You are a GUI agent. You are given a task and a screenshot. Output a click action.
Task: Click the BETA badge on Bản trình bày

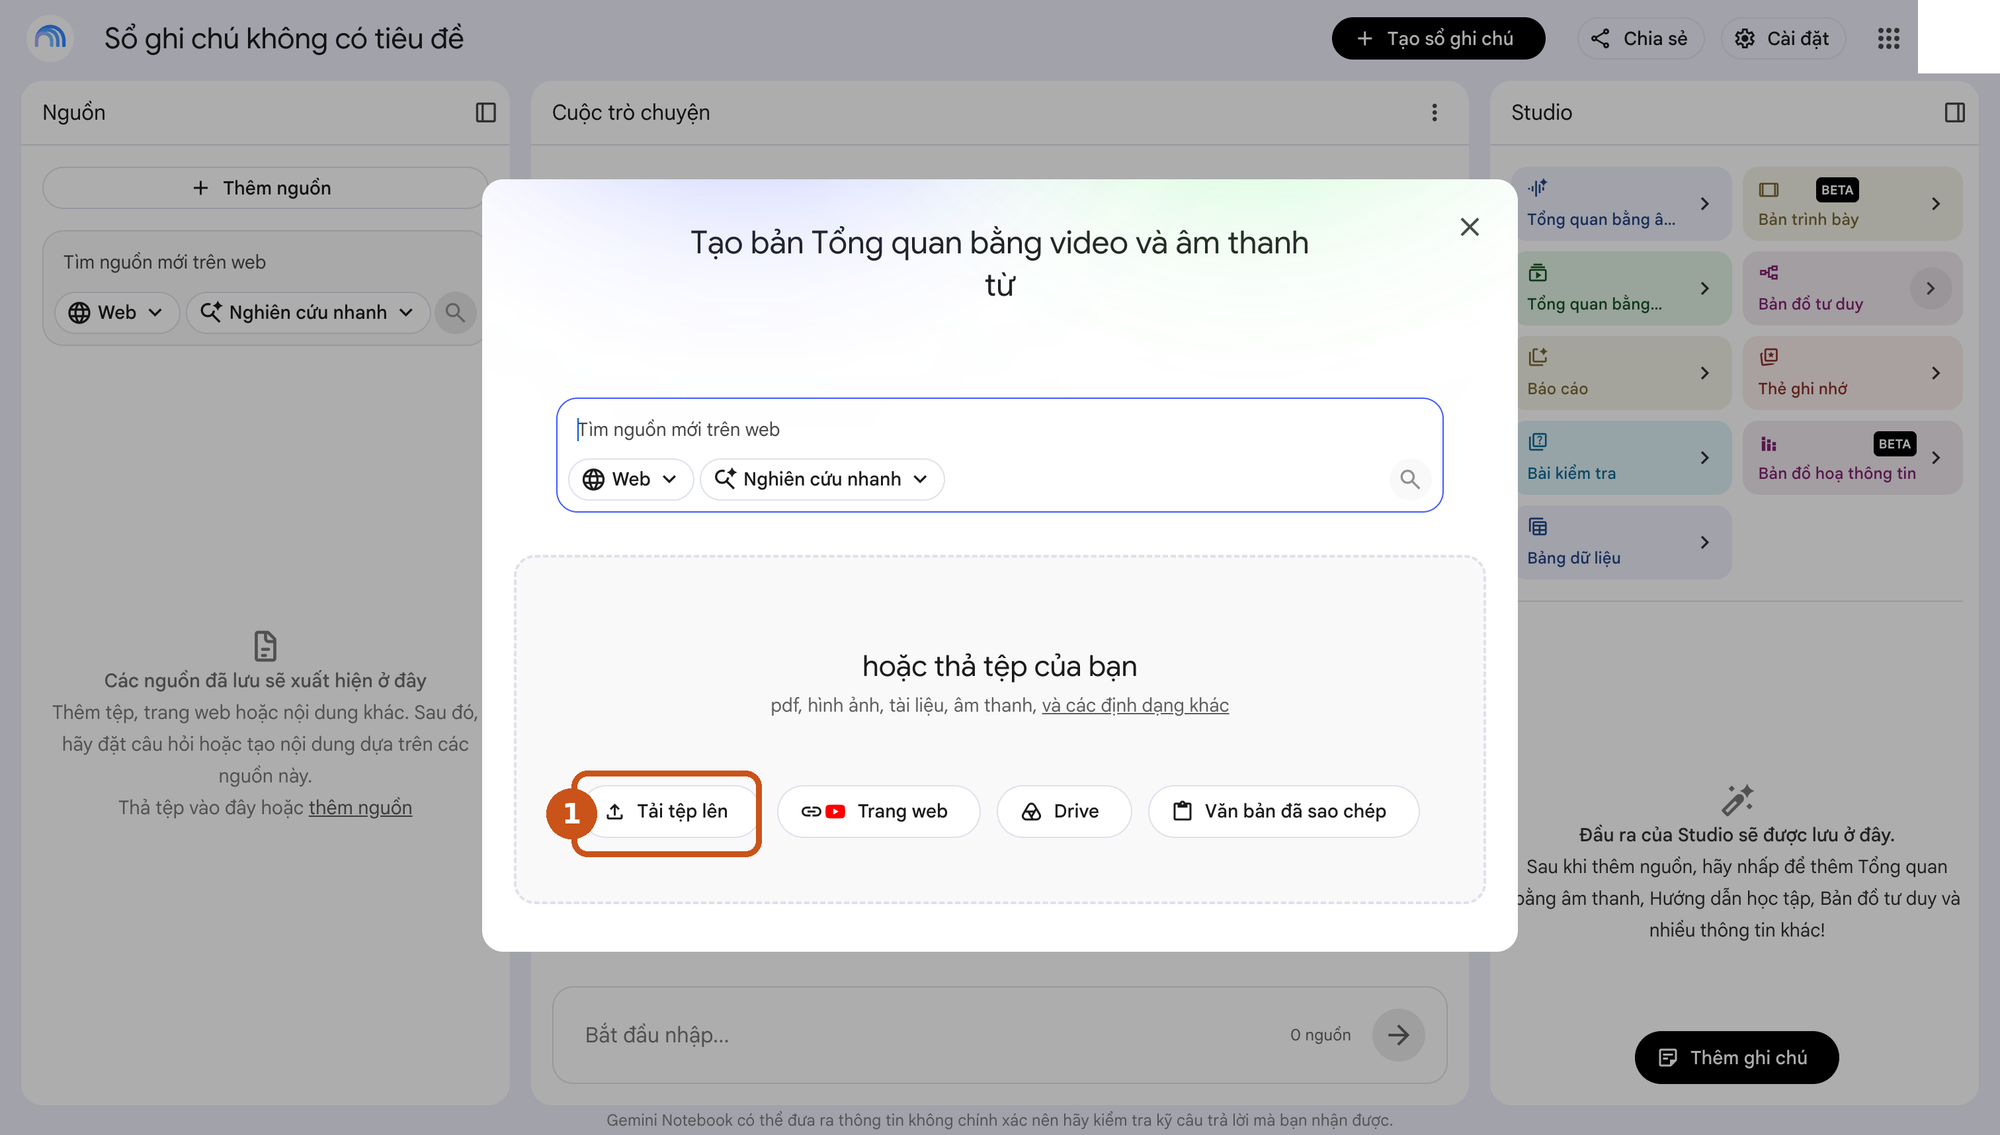click(1837, 190)
